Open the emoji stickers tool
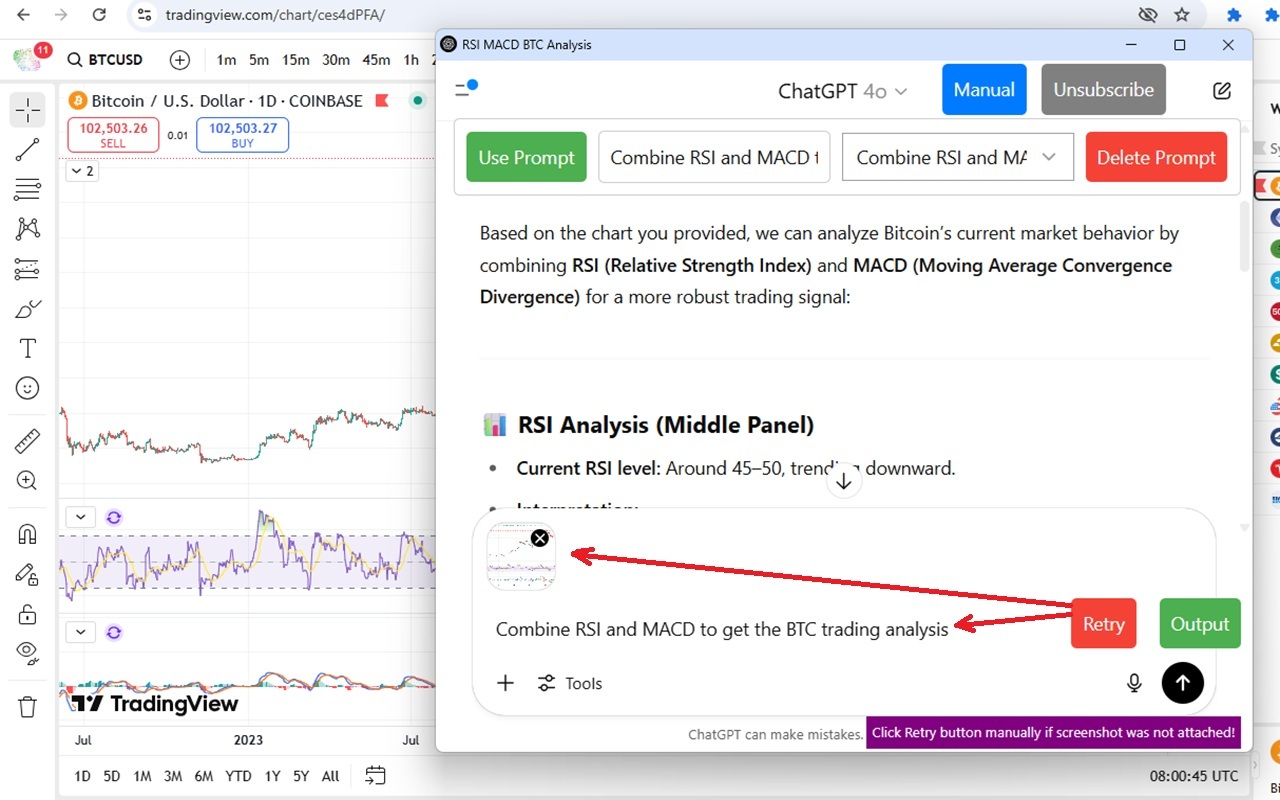 (x=27, y=388)
